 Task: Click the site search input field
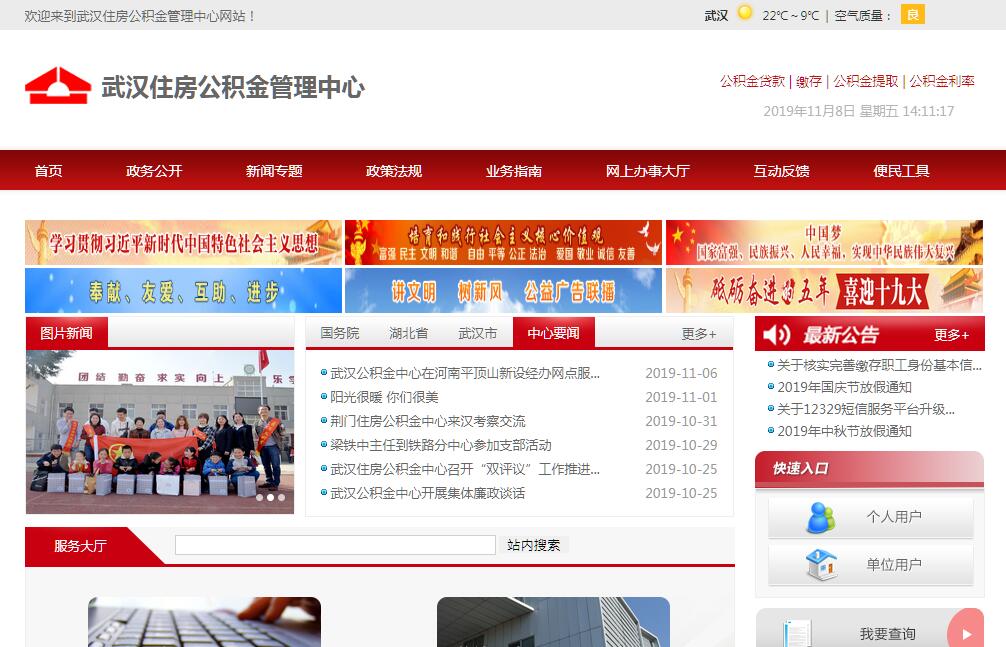tap(335, 545)
